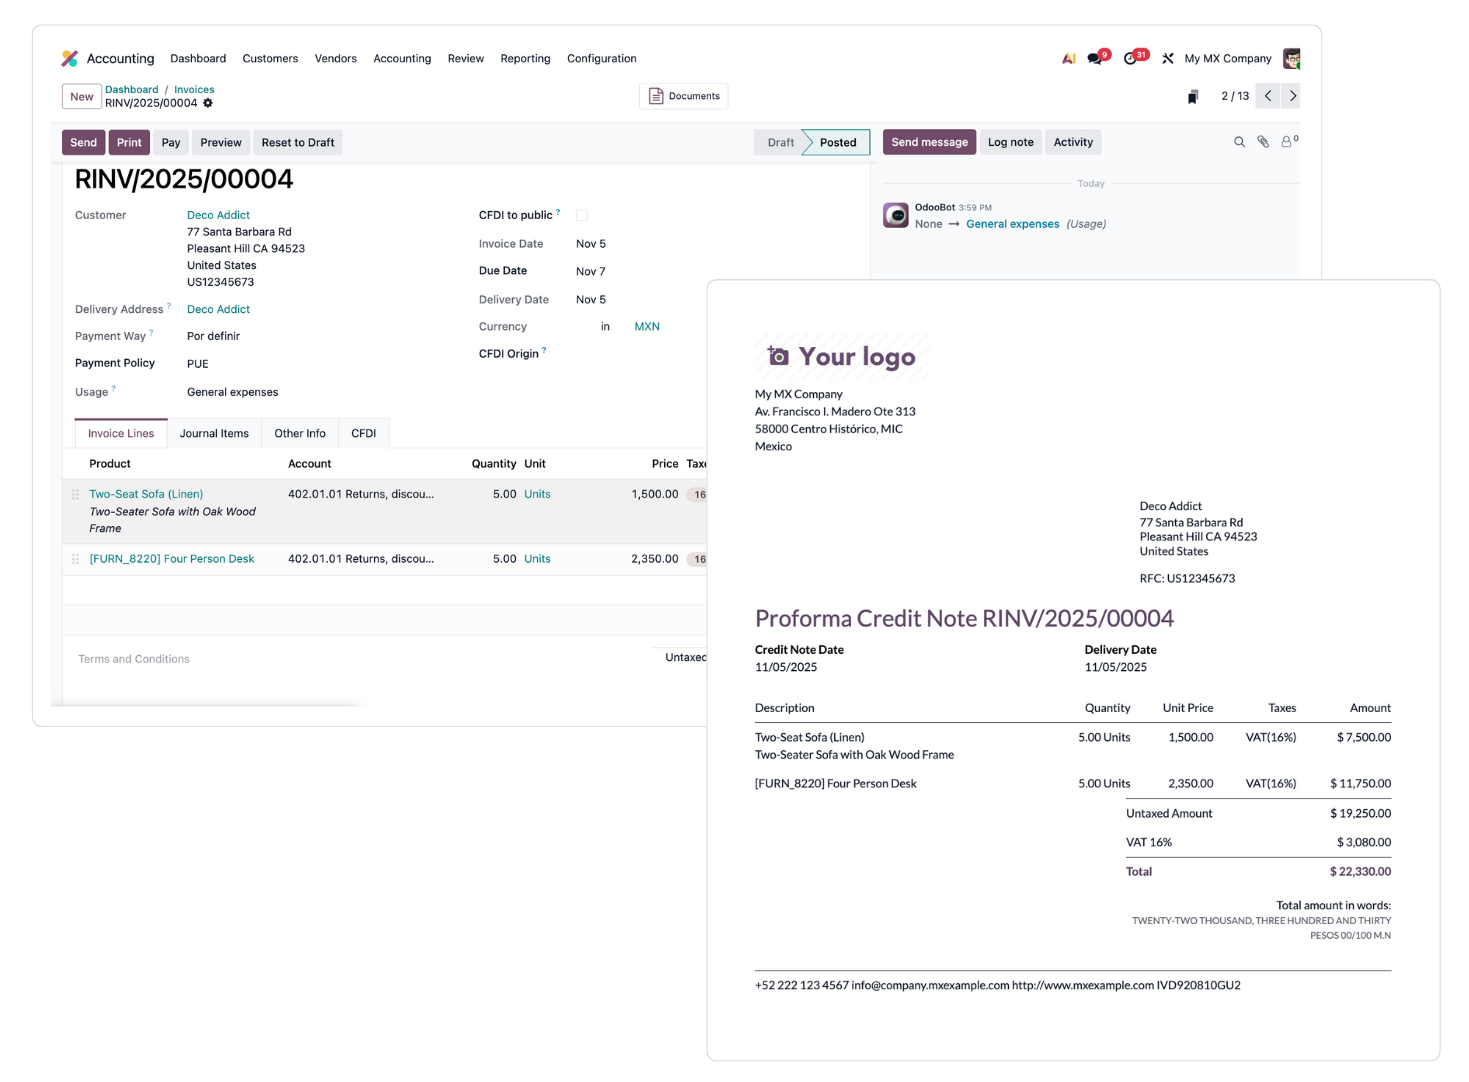Viewport: 1469px width, 1082px height.
Task: Click the developer tools wrench icon
Action: 1167,58
